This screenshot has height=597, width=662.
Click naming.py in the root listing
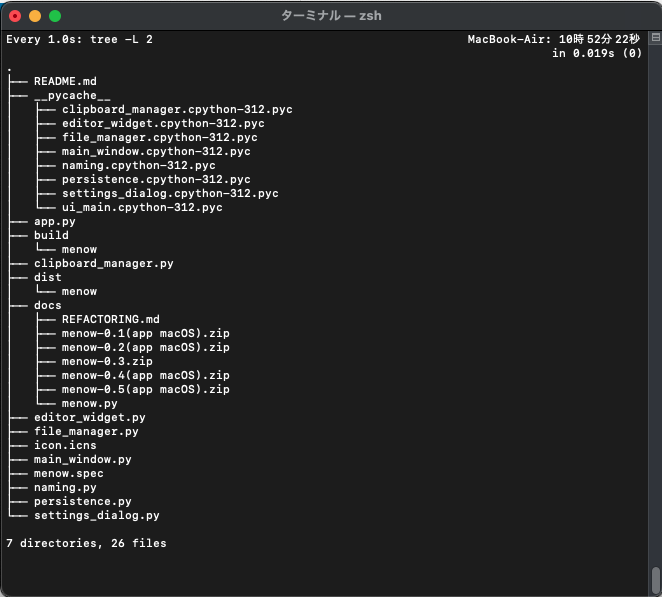(65, 487)
